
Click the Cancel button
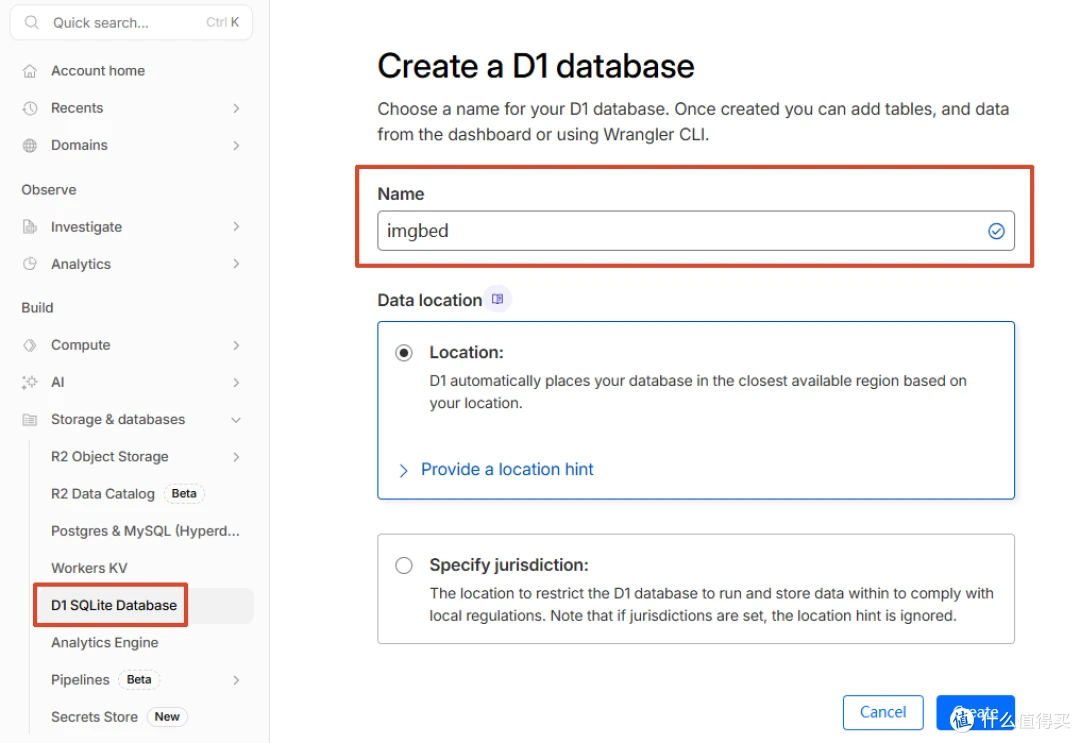click(883, 712)
